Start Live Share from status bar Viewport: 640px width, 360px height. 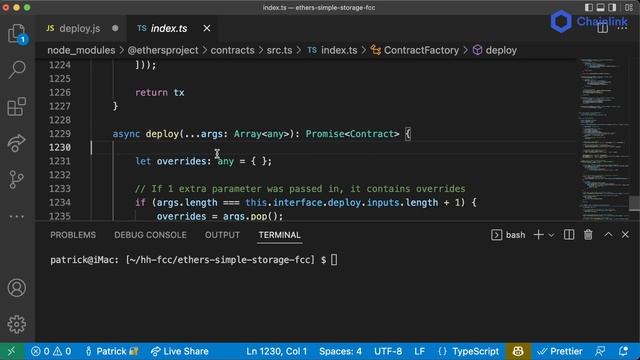click(x=180, y=351)
